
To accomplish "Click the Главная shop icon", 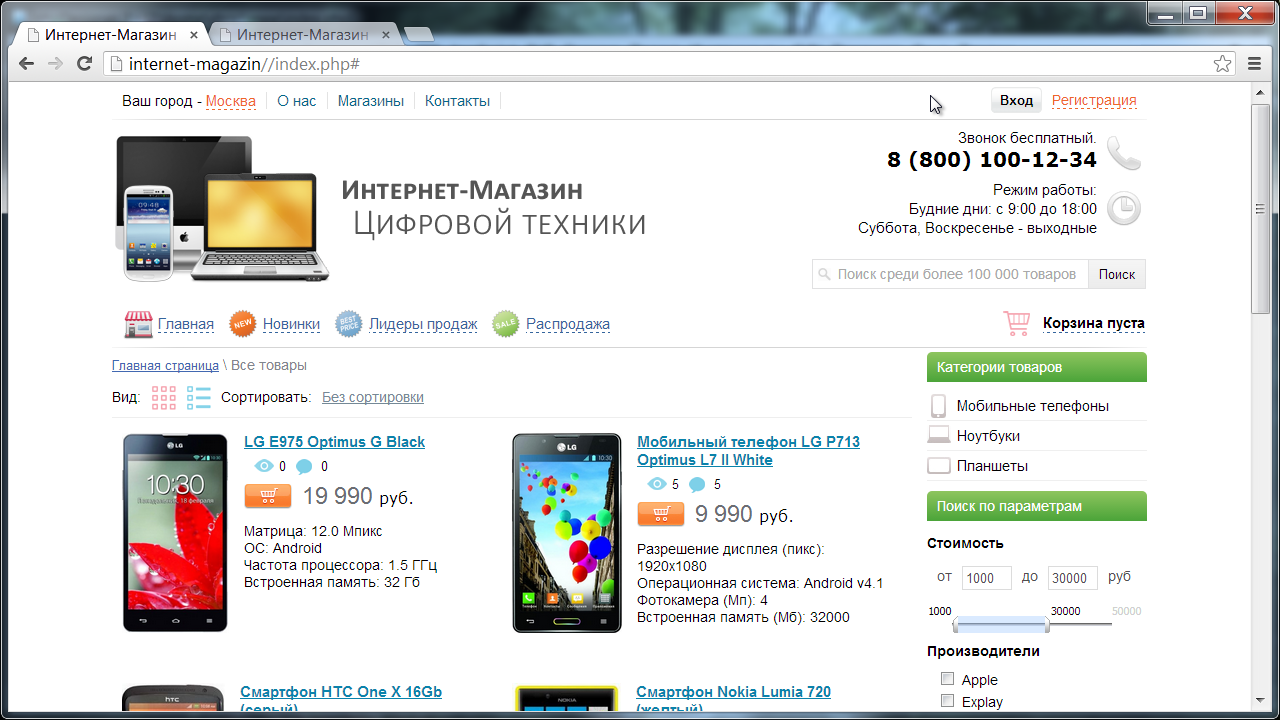I will [x=138, y=324].
